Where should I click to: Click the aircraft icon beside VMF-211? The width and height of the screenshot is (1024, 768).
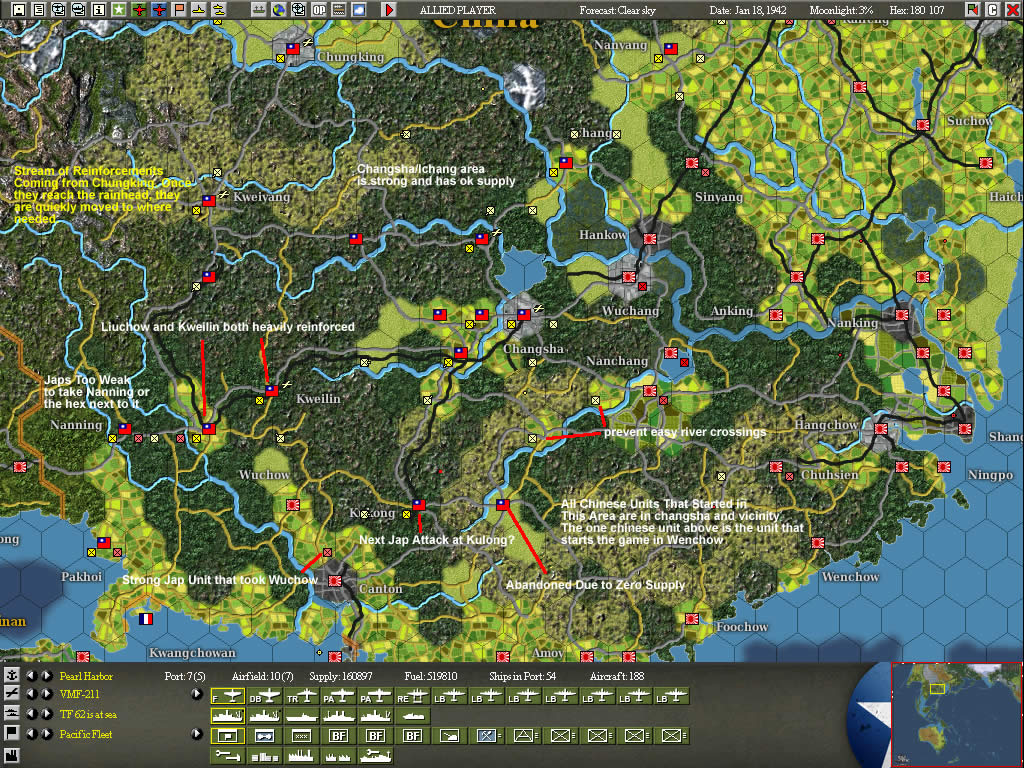click(11, 694)
